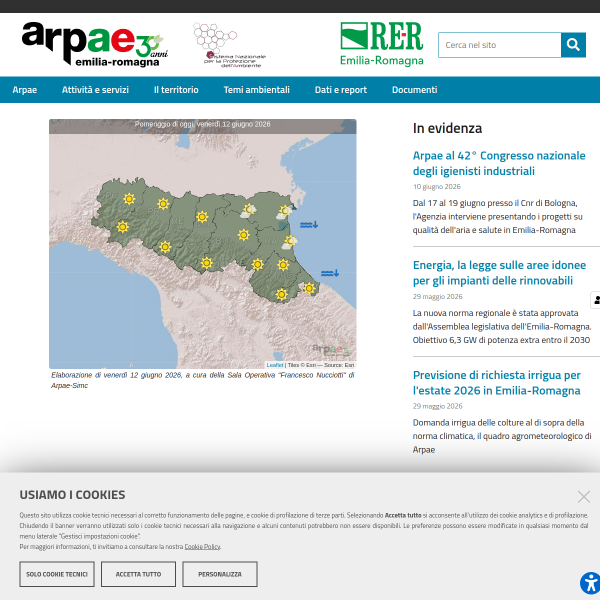The height and width of the screenshot is (600, 600).
Task: Open the Cookie Policy link
Action: 202,546
